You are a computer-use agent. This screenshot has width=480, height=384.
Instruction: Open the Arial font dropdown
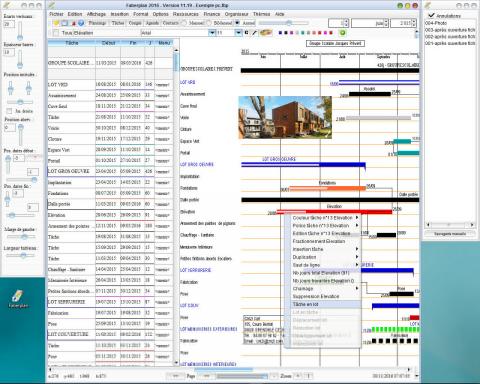pyautogui.click(x=211, y=33)
